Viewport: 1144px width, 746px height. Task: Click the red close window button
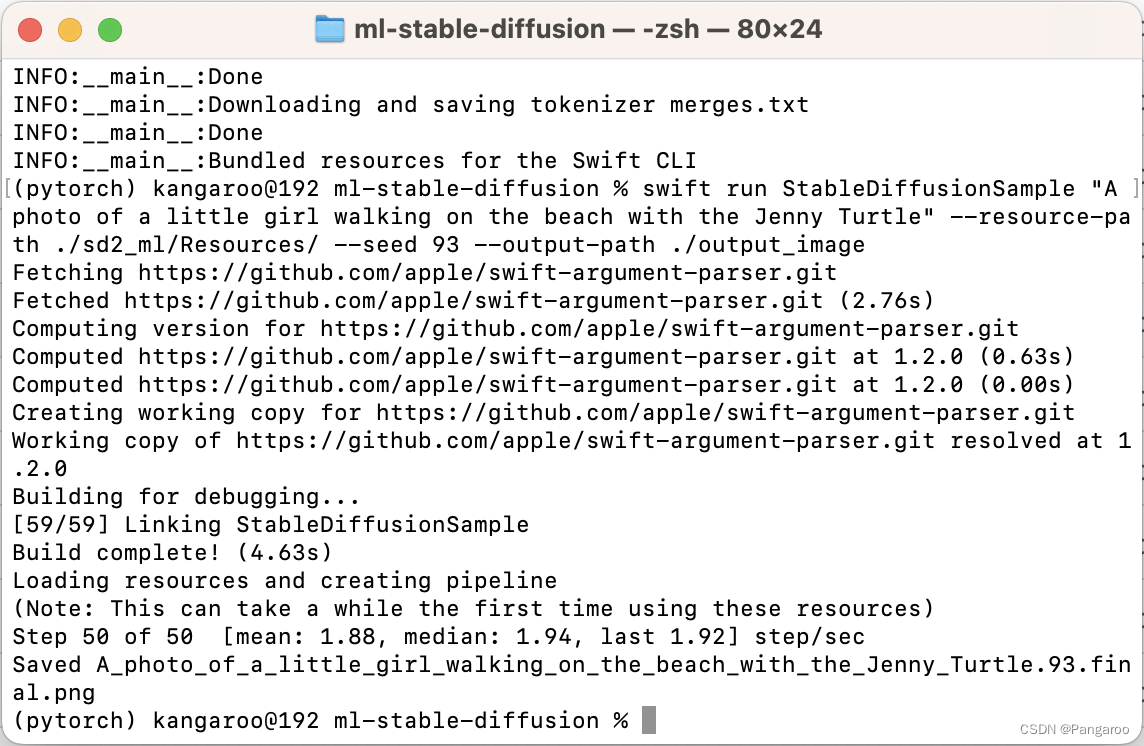coord(30,30)
